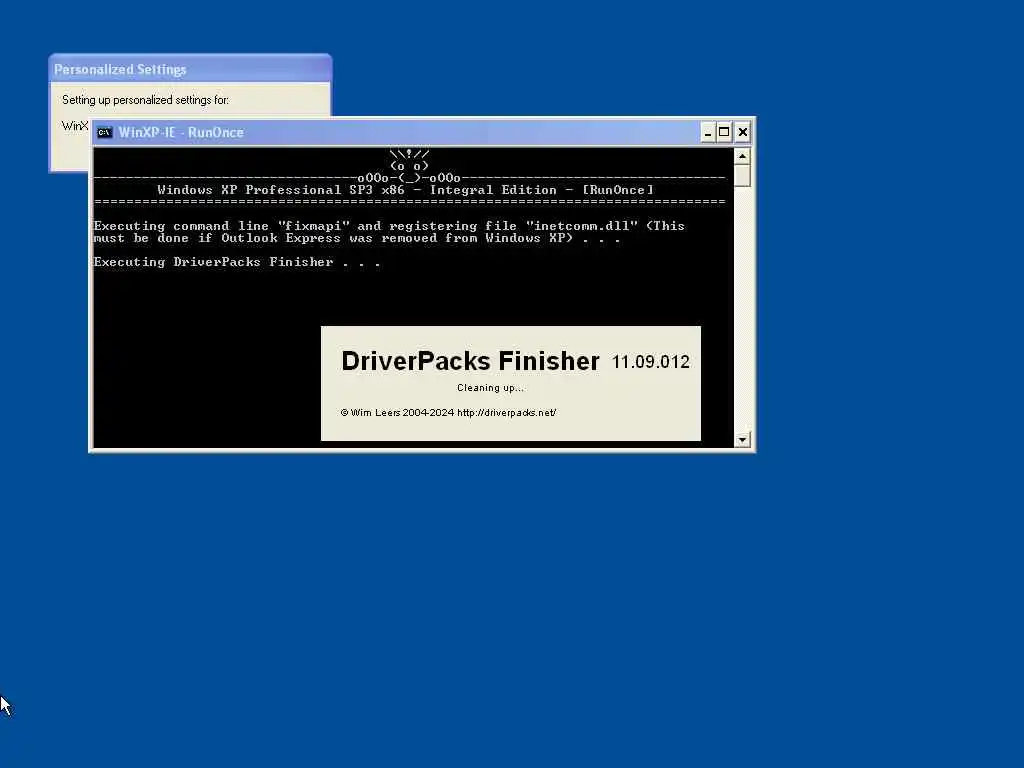Screen dimensions: 1024x768
Task: Click the WinXP-IE - RunOnce title text
Action: (x=181, y=133)
